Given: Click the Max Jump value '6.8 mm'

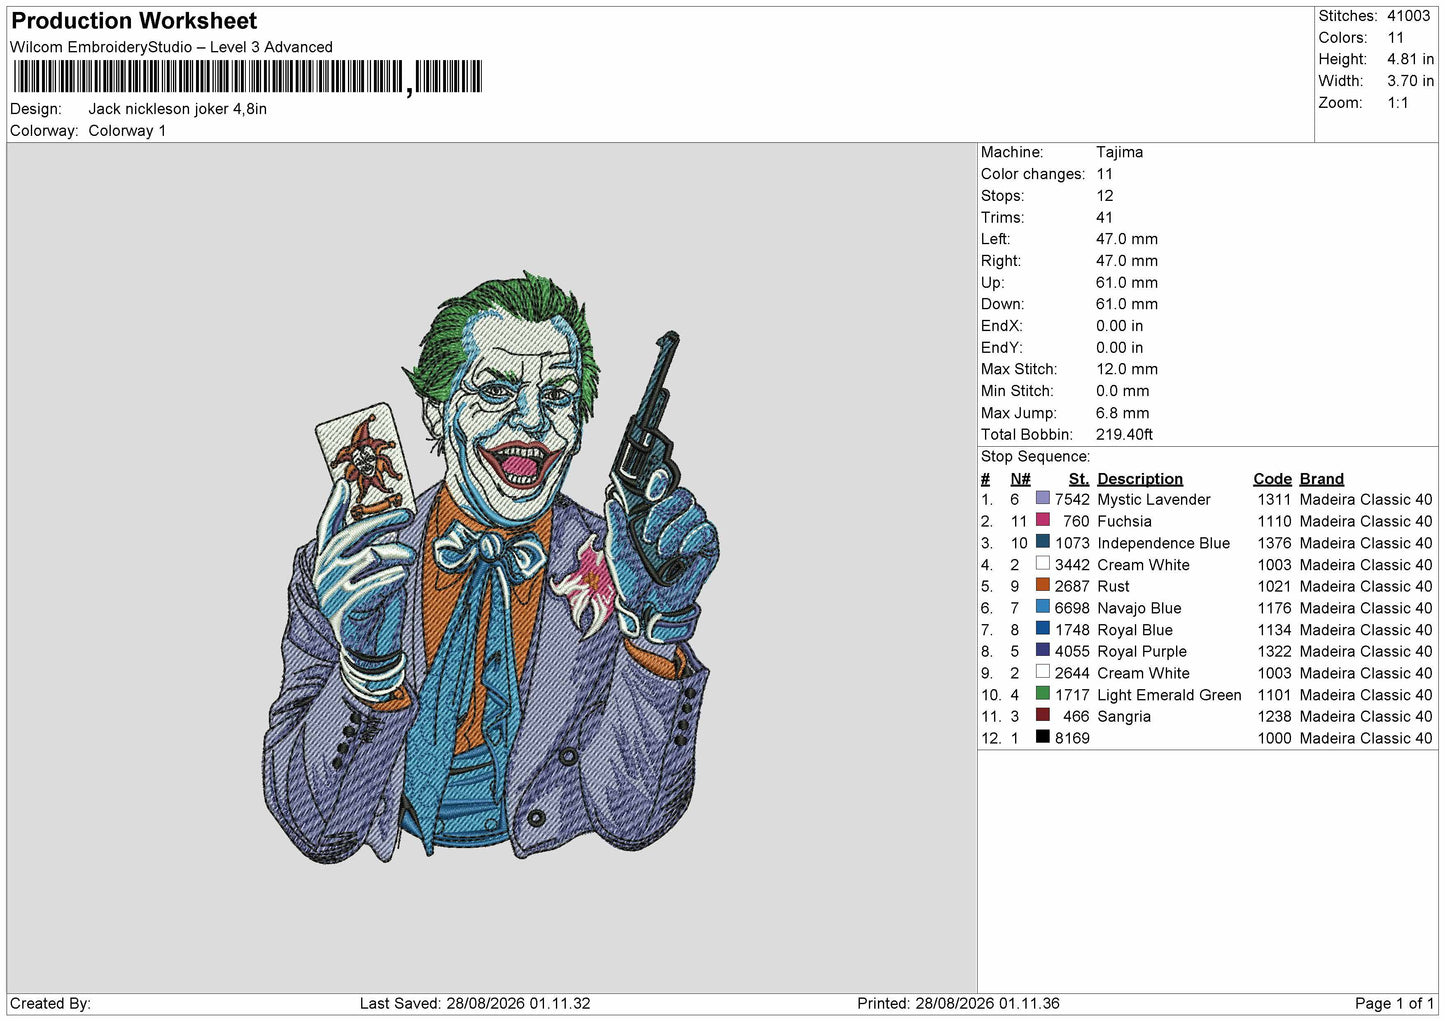Looking at the screenshot, I should coord(1122,413).
